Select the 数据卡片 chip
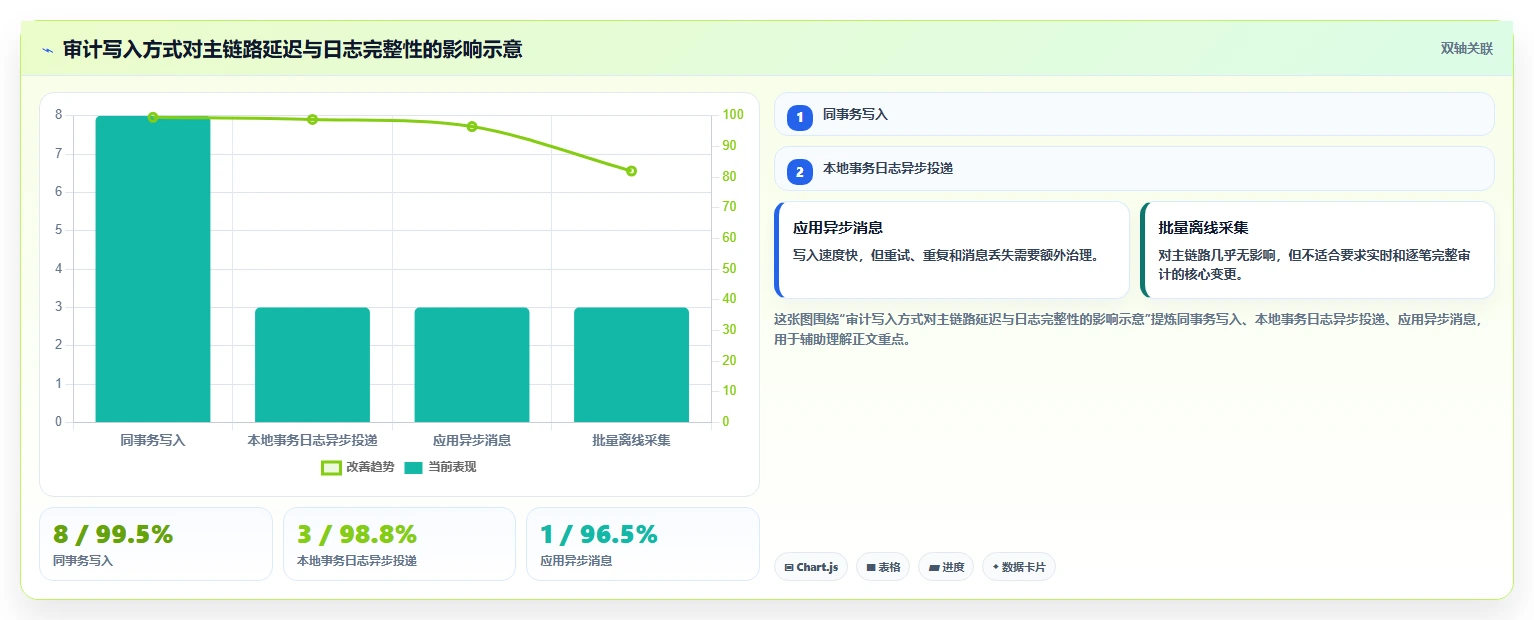The image size is (1534, 620). (1019, 567)
